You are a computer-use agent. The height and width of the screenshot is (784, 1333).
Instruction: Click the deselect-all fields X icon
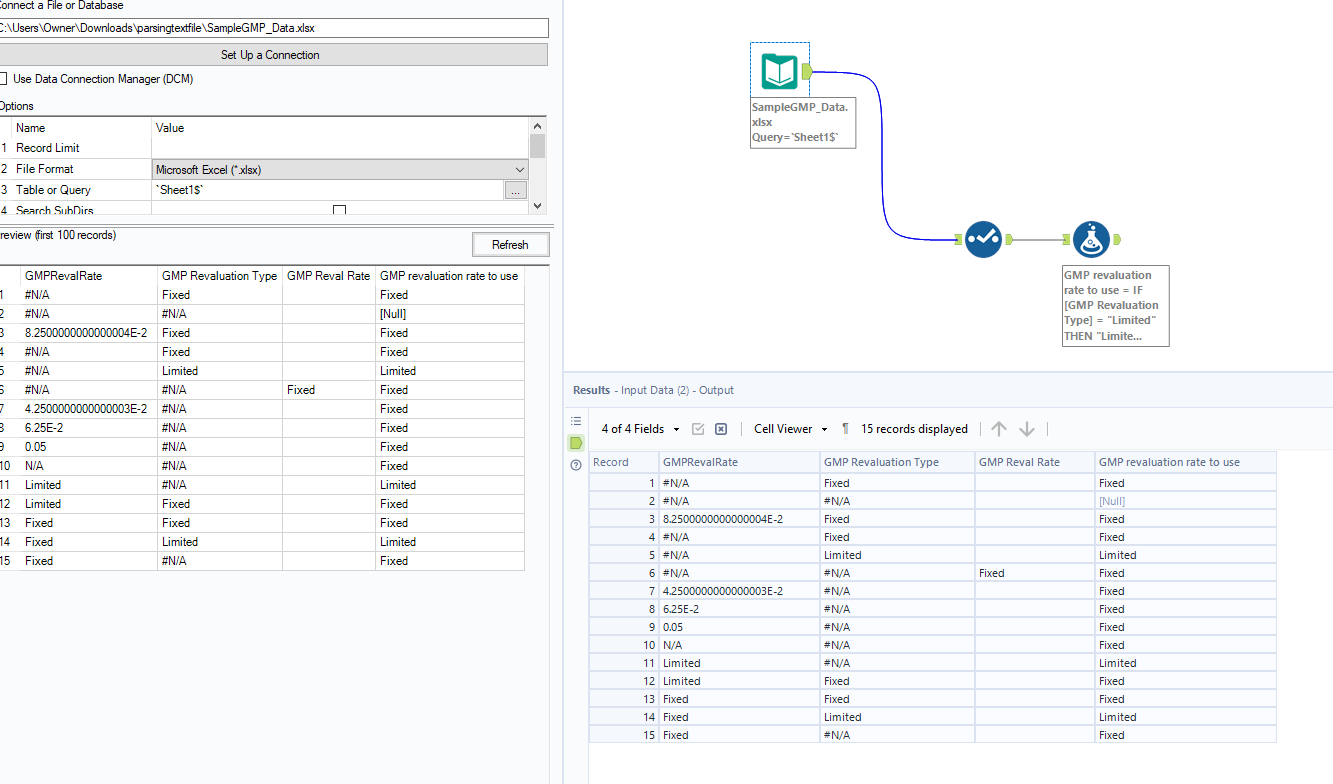point(721,428)
